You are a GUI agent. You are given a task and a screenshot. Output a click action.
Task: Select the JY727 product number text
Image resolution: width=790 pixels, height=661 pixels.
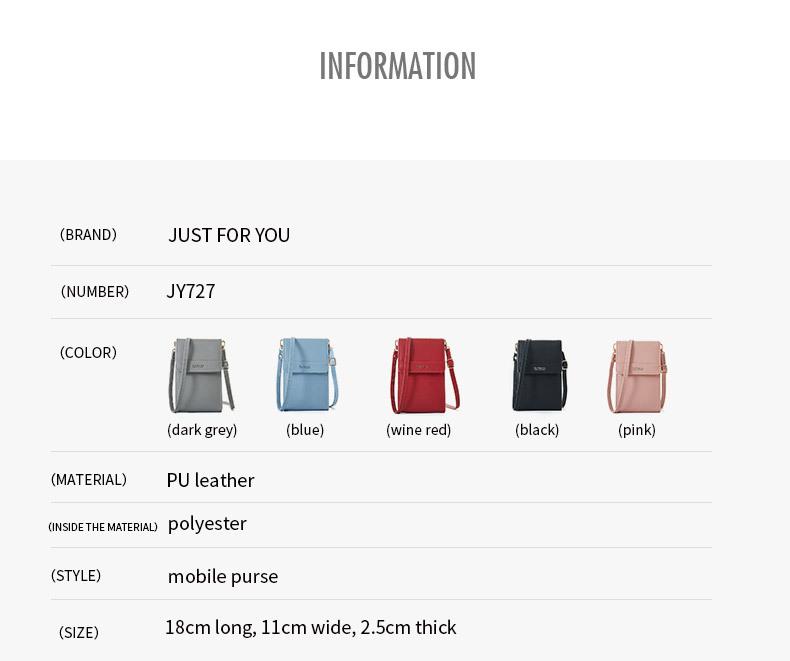click(x=190, y=291)
